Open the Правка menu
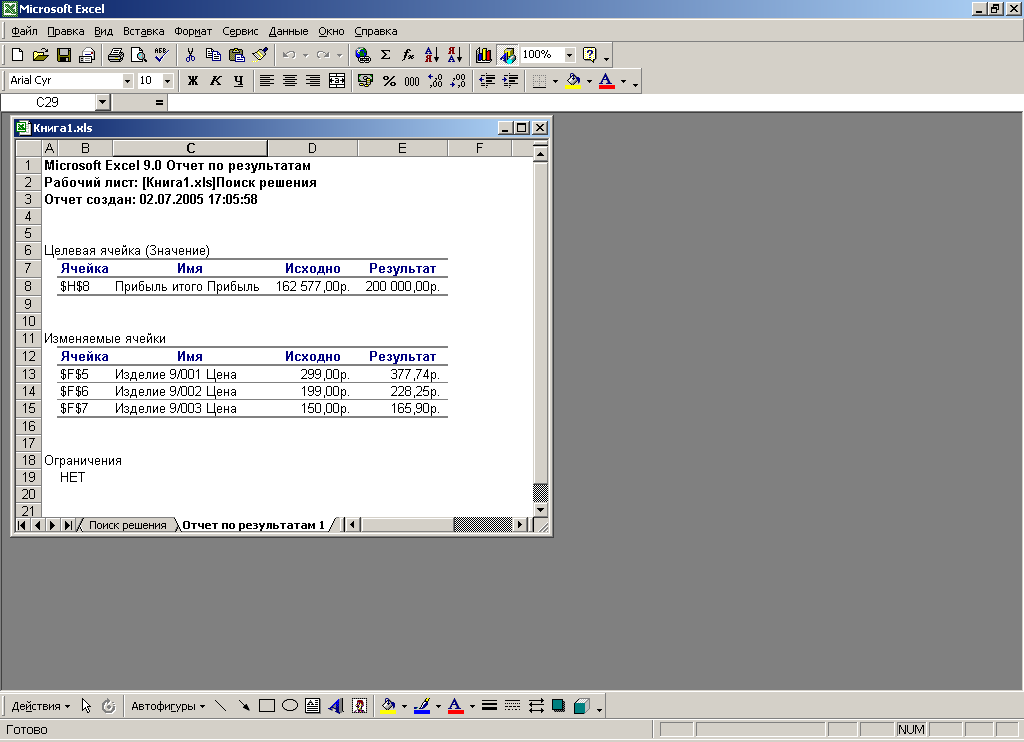 tap(65, 31)
